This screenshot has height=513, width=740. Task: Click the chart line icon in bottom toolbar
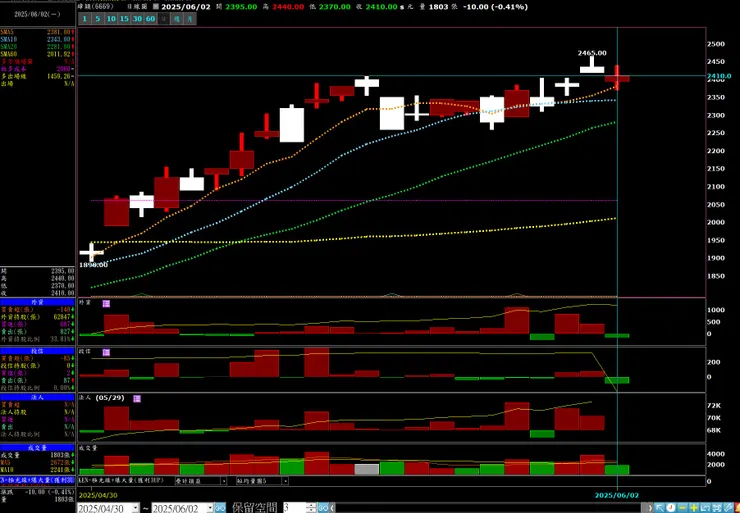coord(705,508)
